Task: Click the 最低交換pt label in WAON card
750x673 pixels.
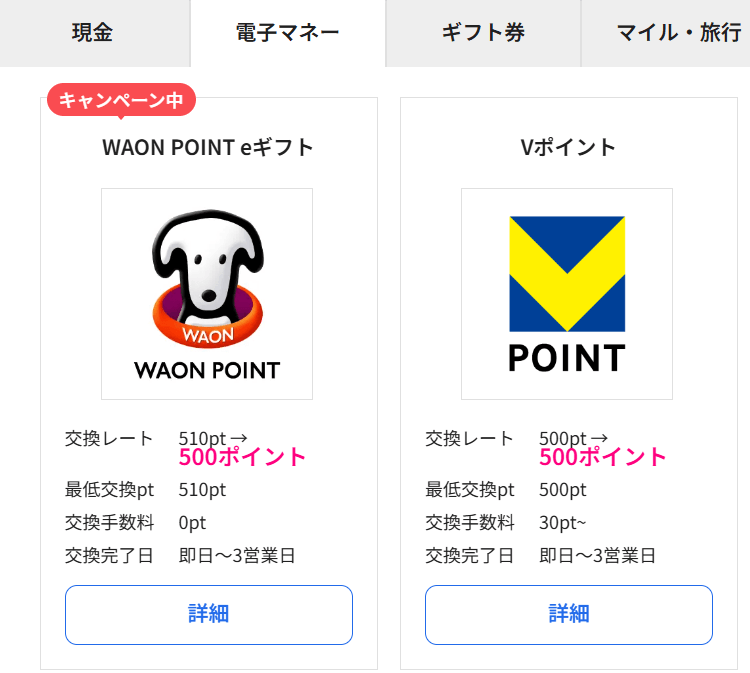Action: point(110,490)
